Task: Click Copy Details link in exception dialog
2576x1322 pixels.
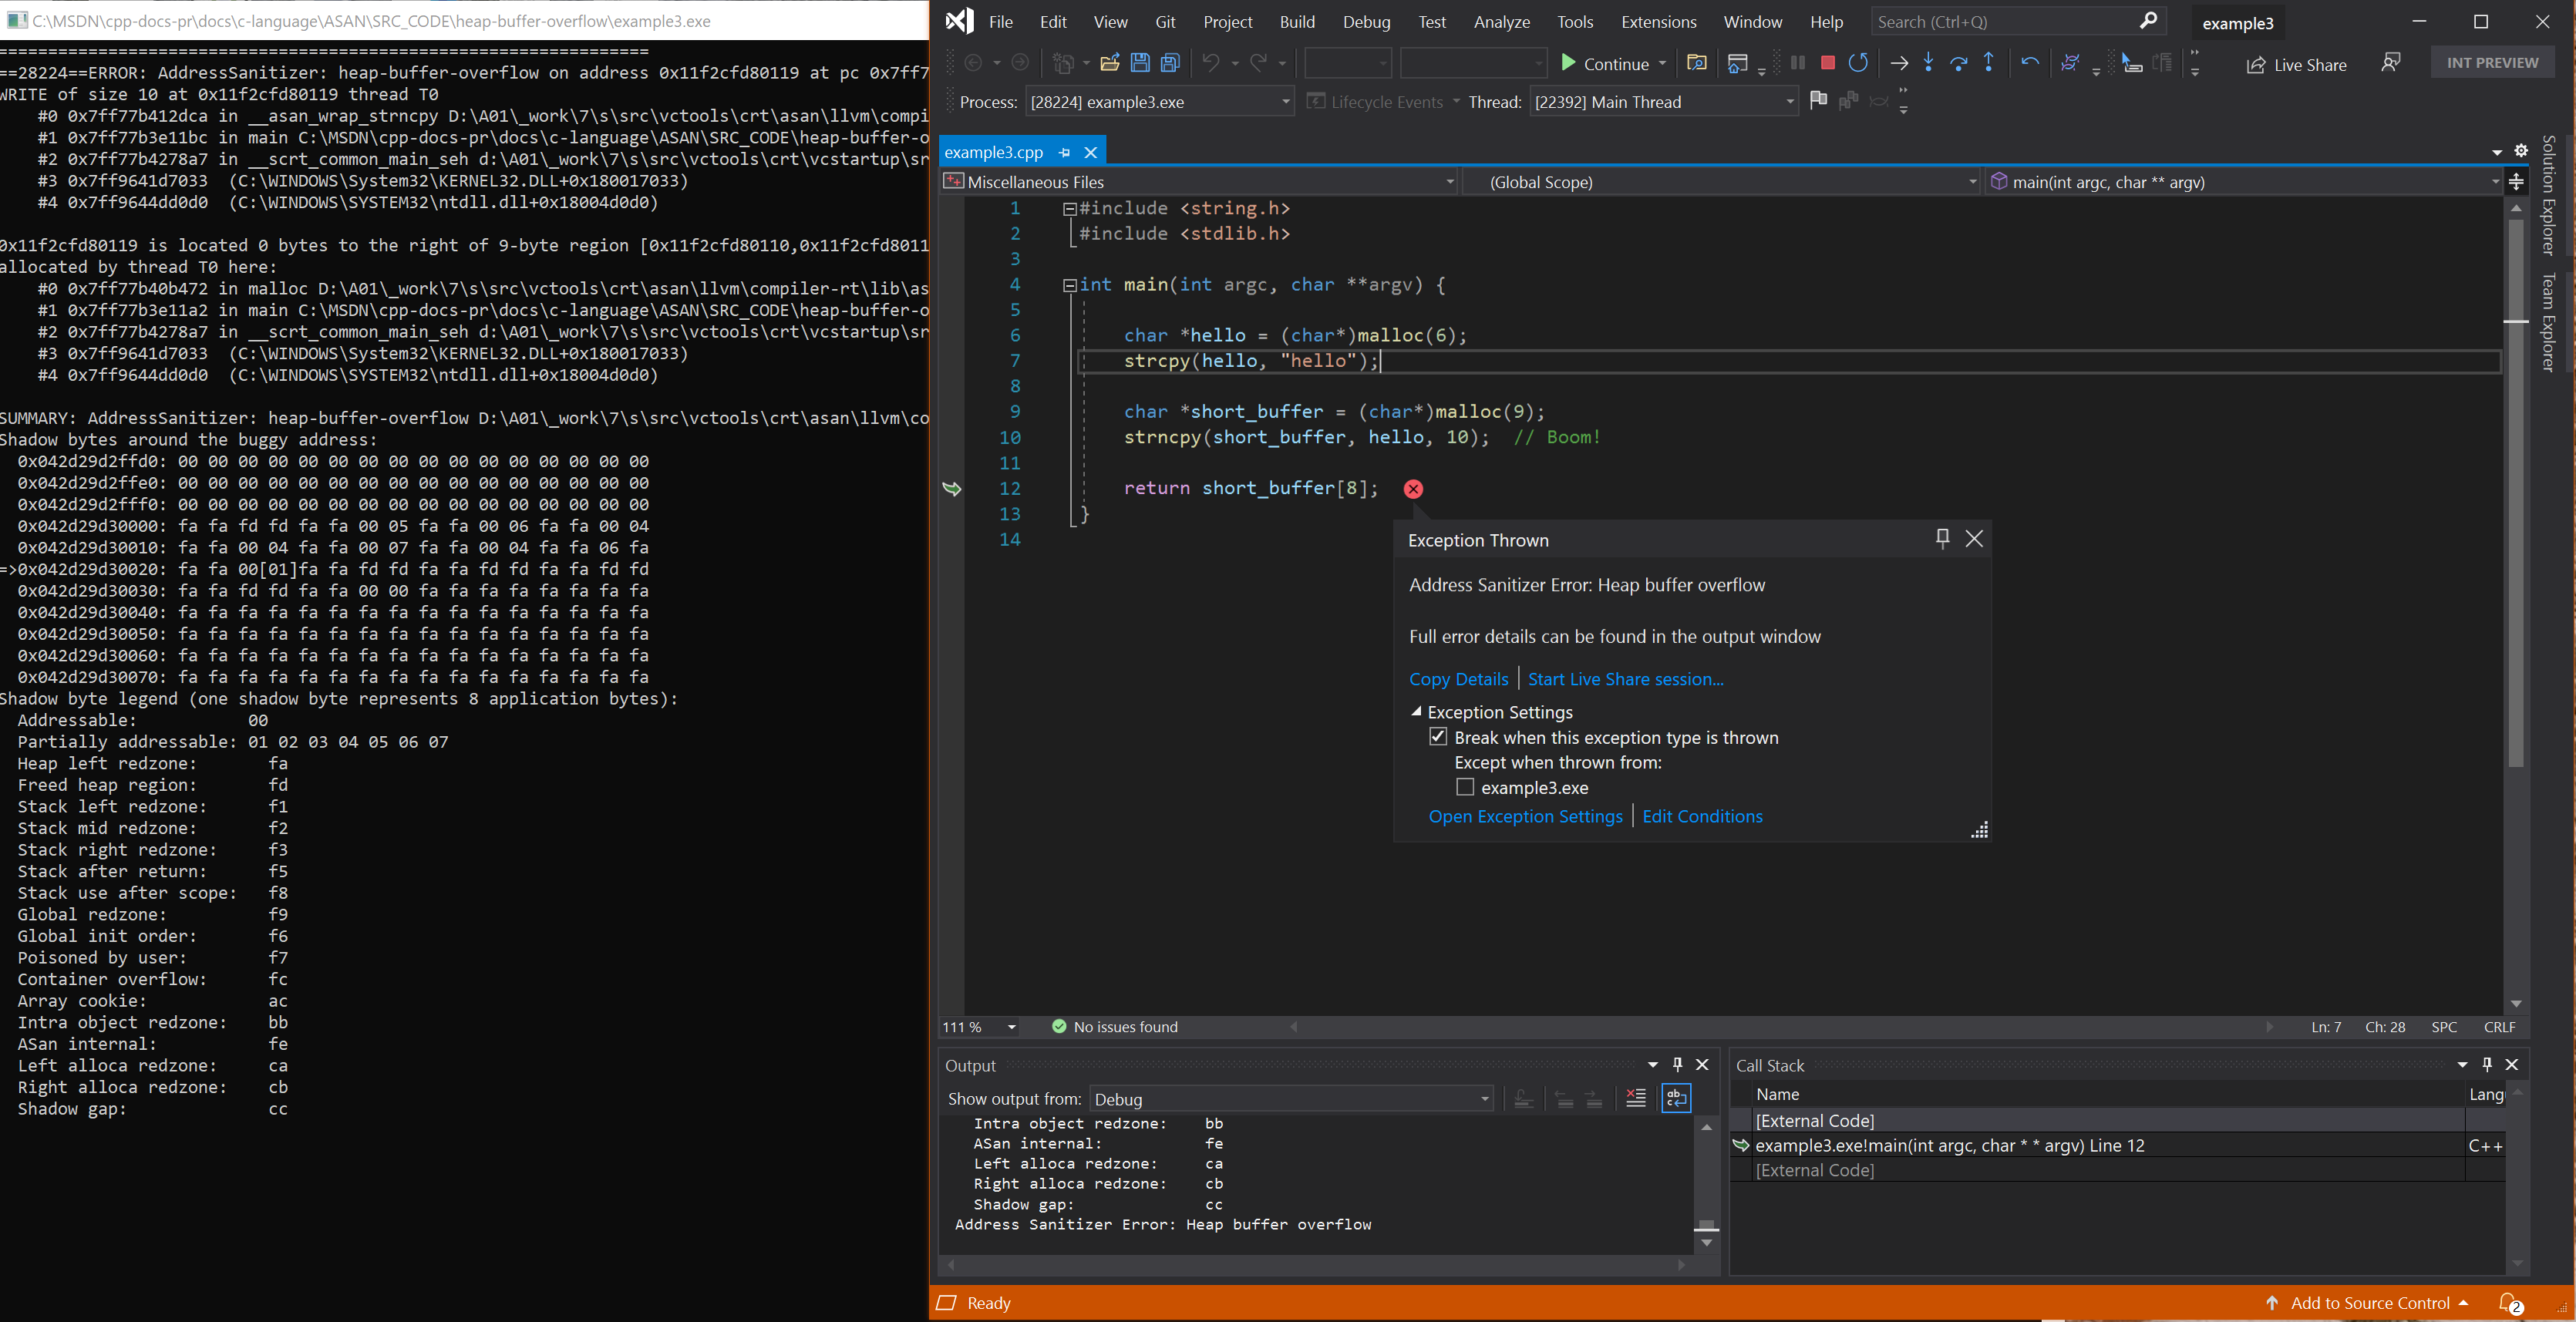Action: click(1458, 678)
